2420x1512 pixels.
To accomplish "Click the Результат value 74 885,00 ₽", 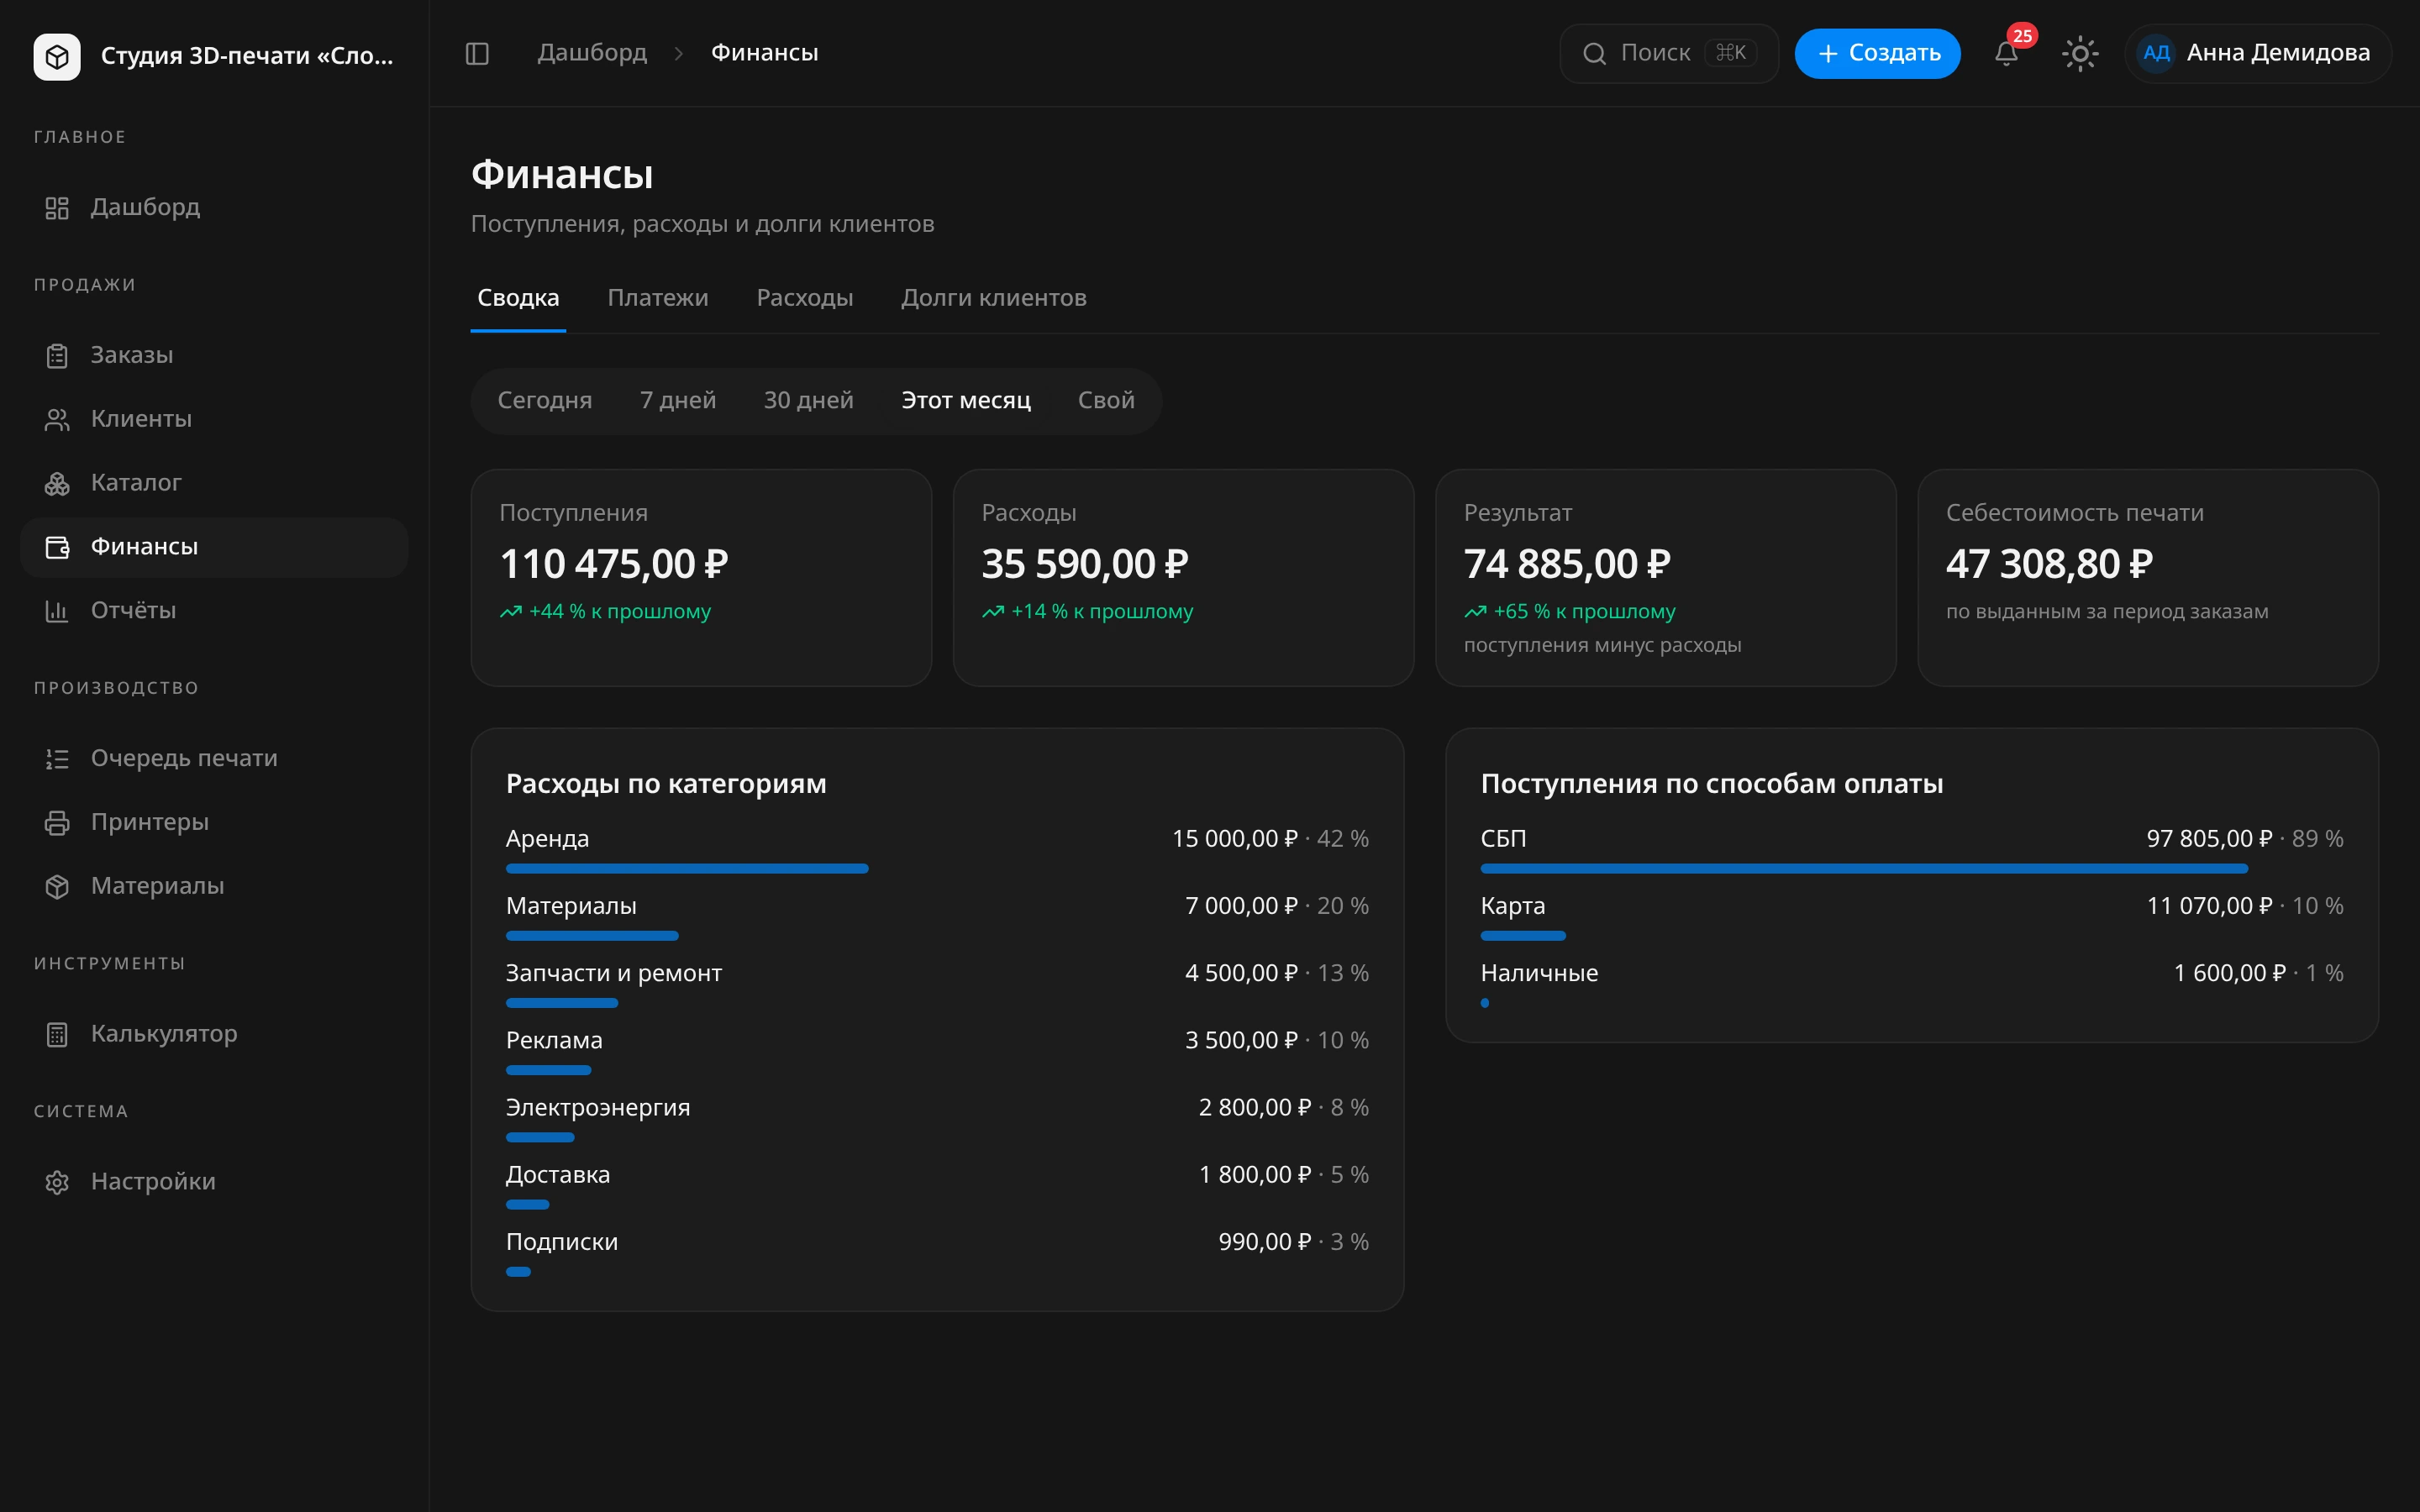I will click(1567, 565).
